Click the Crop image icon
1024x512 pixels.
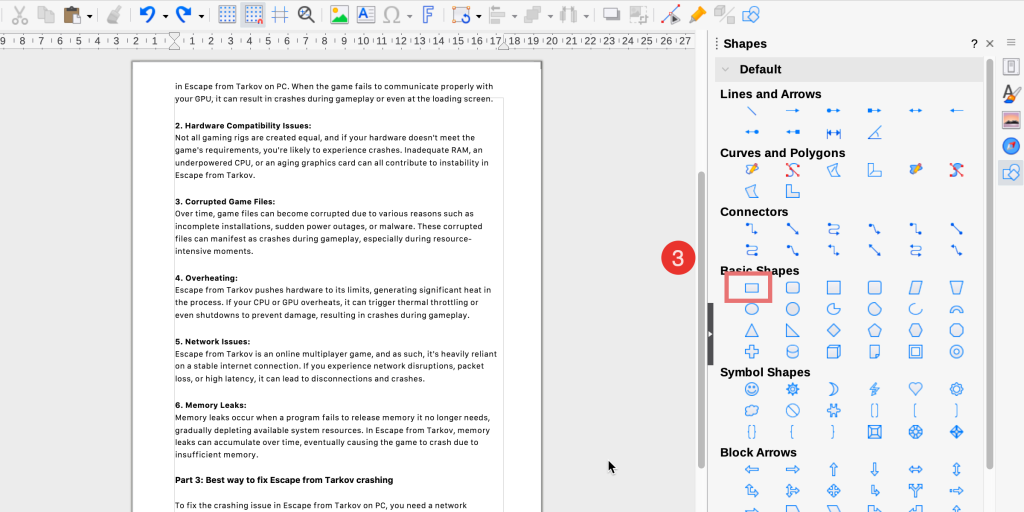[x=638, y=14]
